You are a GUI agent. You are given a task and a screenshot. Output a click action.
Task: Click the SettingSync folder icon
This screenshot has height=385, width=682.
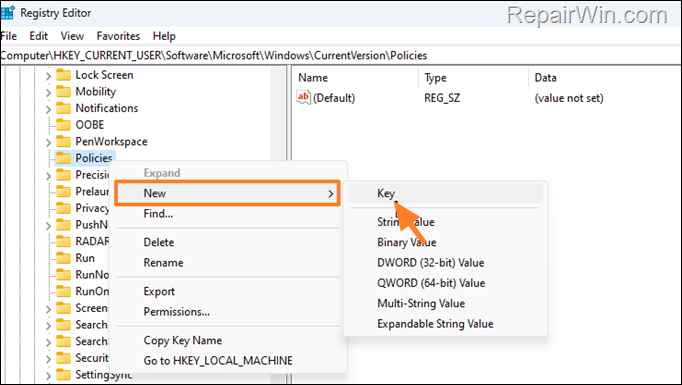[x=64, y=375]
